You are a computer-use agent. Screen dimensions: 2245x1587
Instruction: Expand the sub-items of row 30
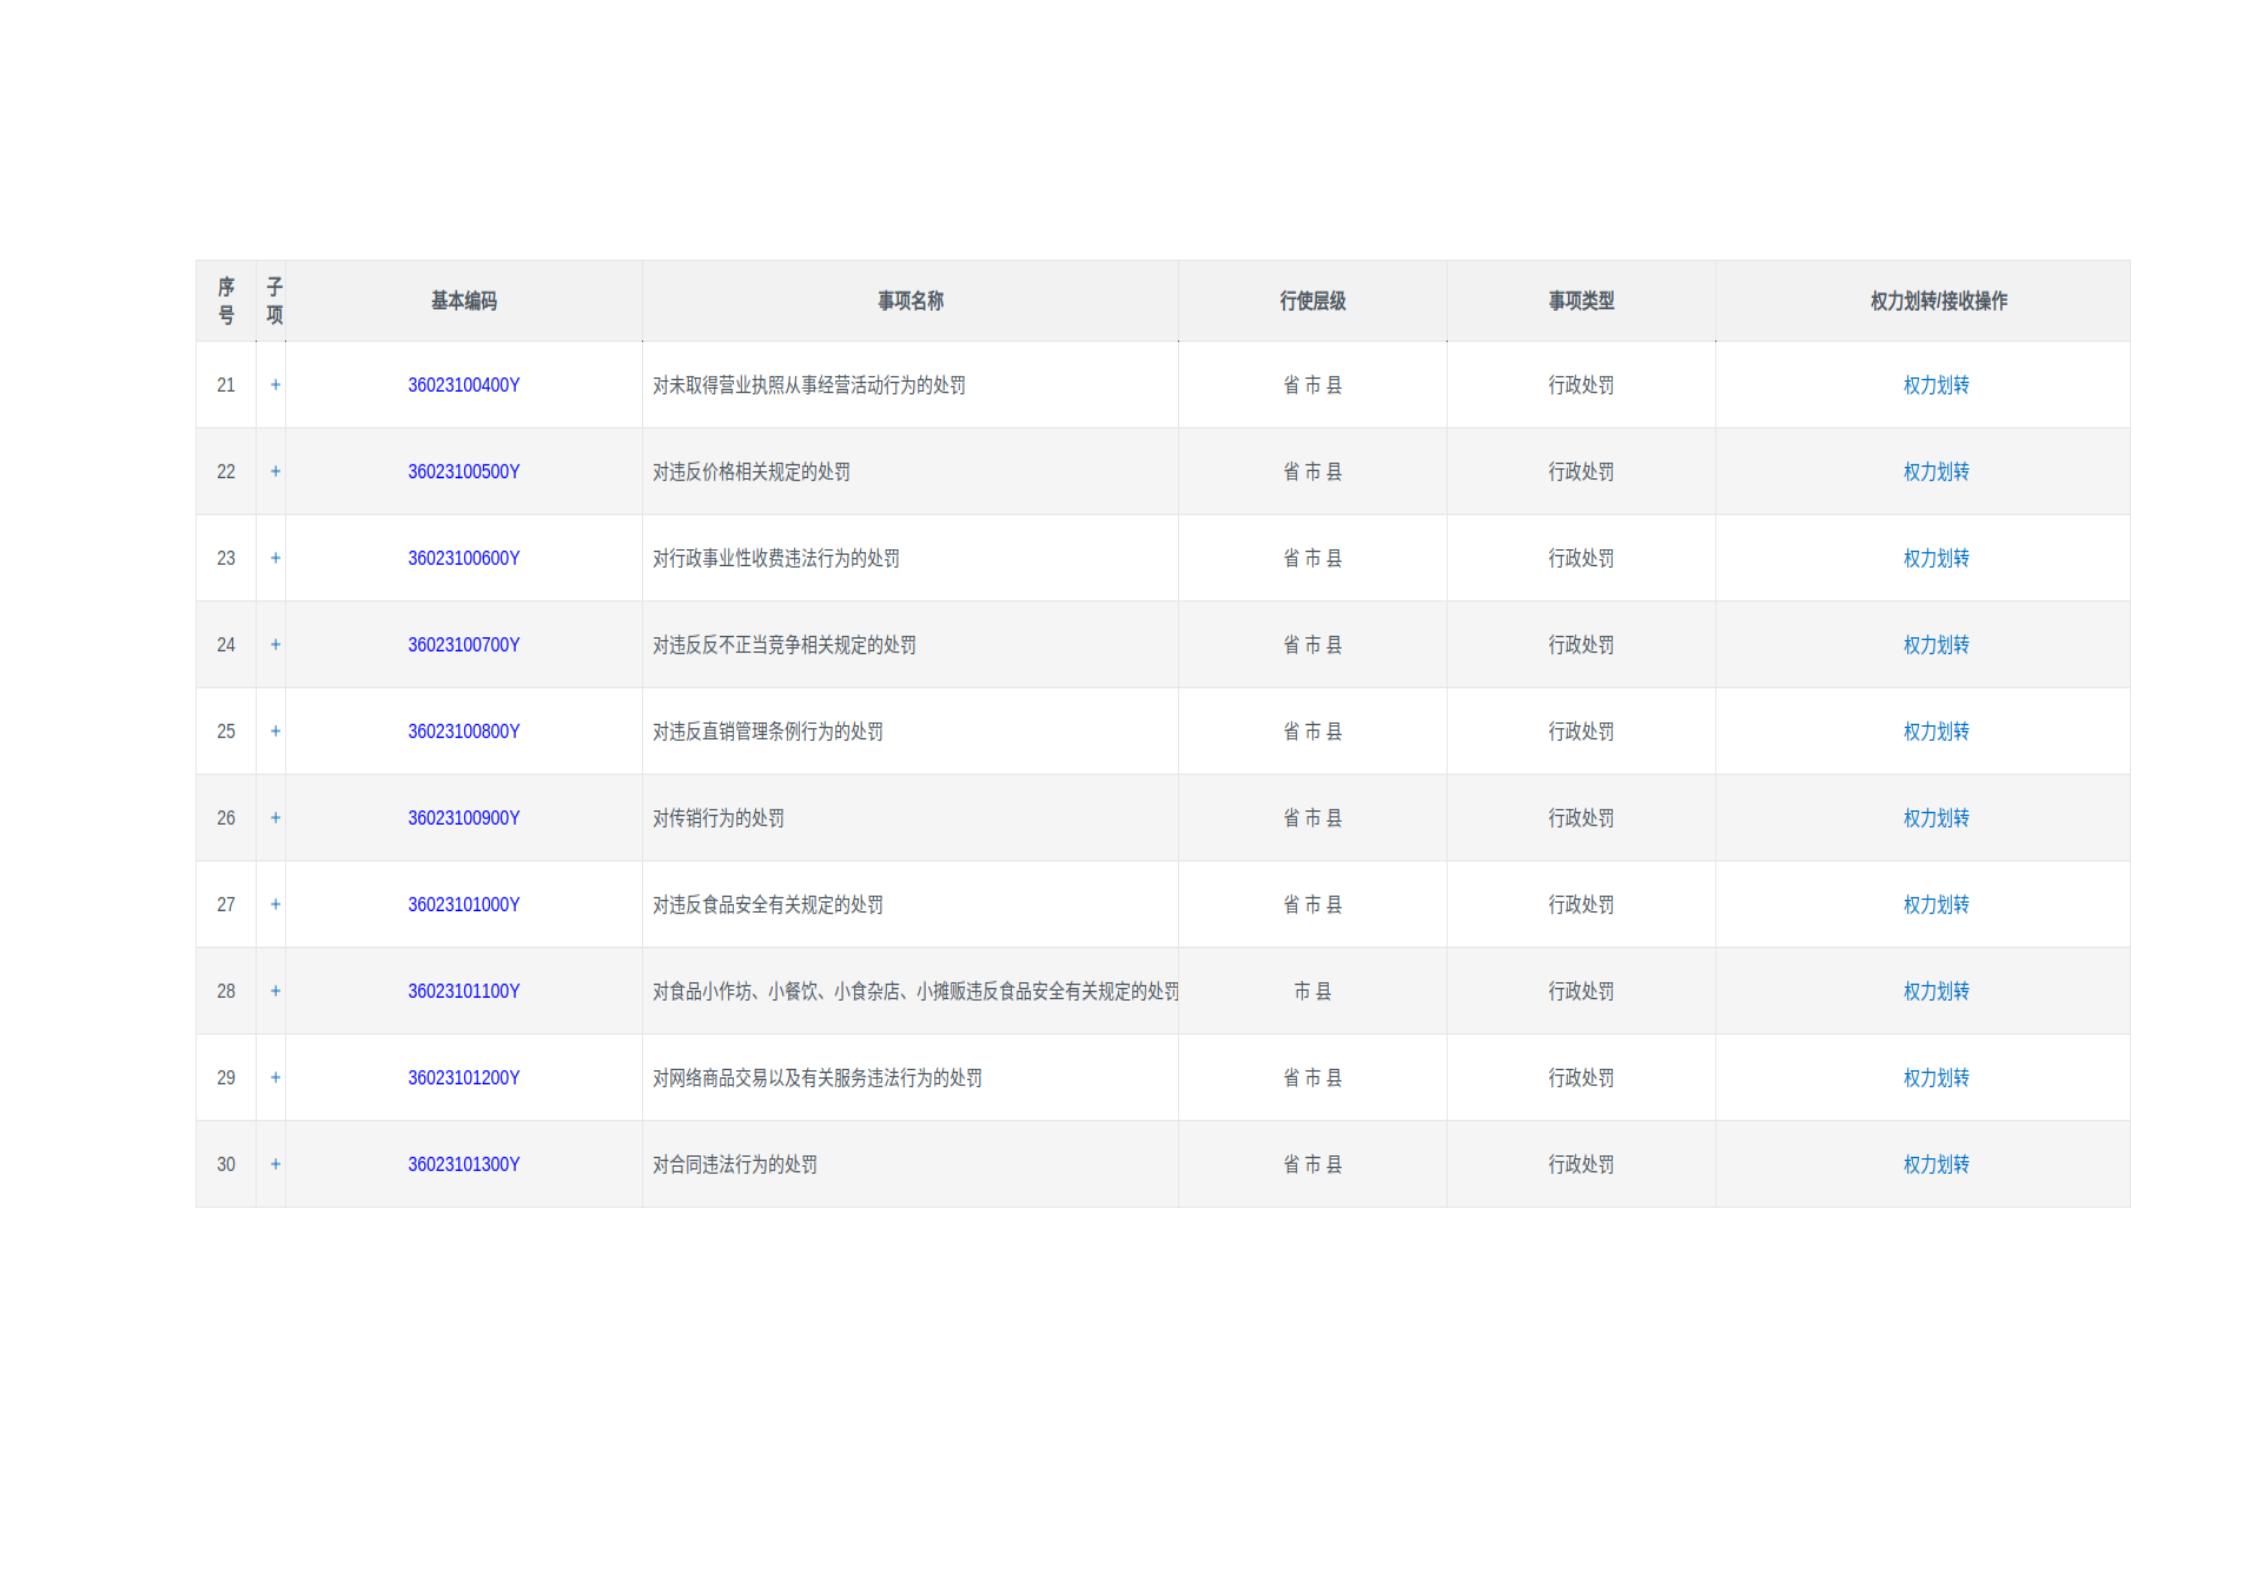(275, 1164)
